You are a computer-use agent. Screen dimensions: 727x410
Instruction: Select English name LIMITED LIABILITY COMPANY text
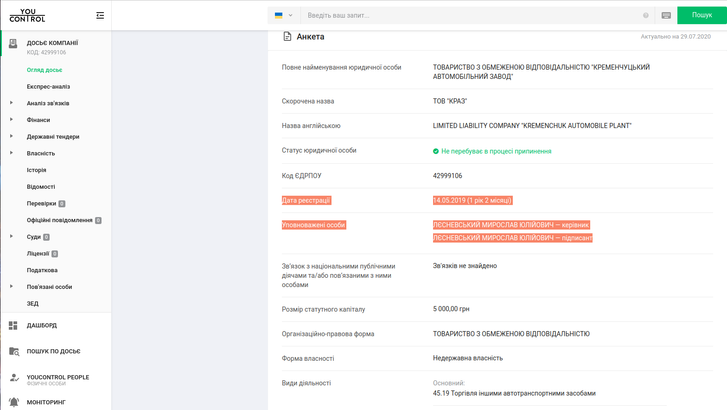[532, 126]
